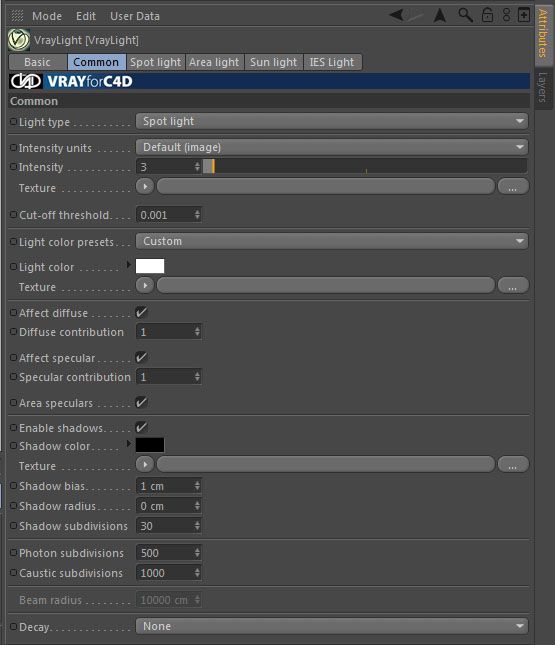This screenshot has height=645, width=555.
Task: Open the magnifier search icon
Action: [x=465, y=15]
